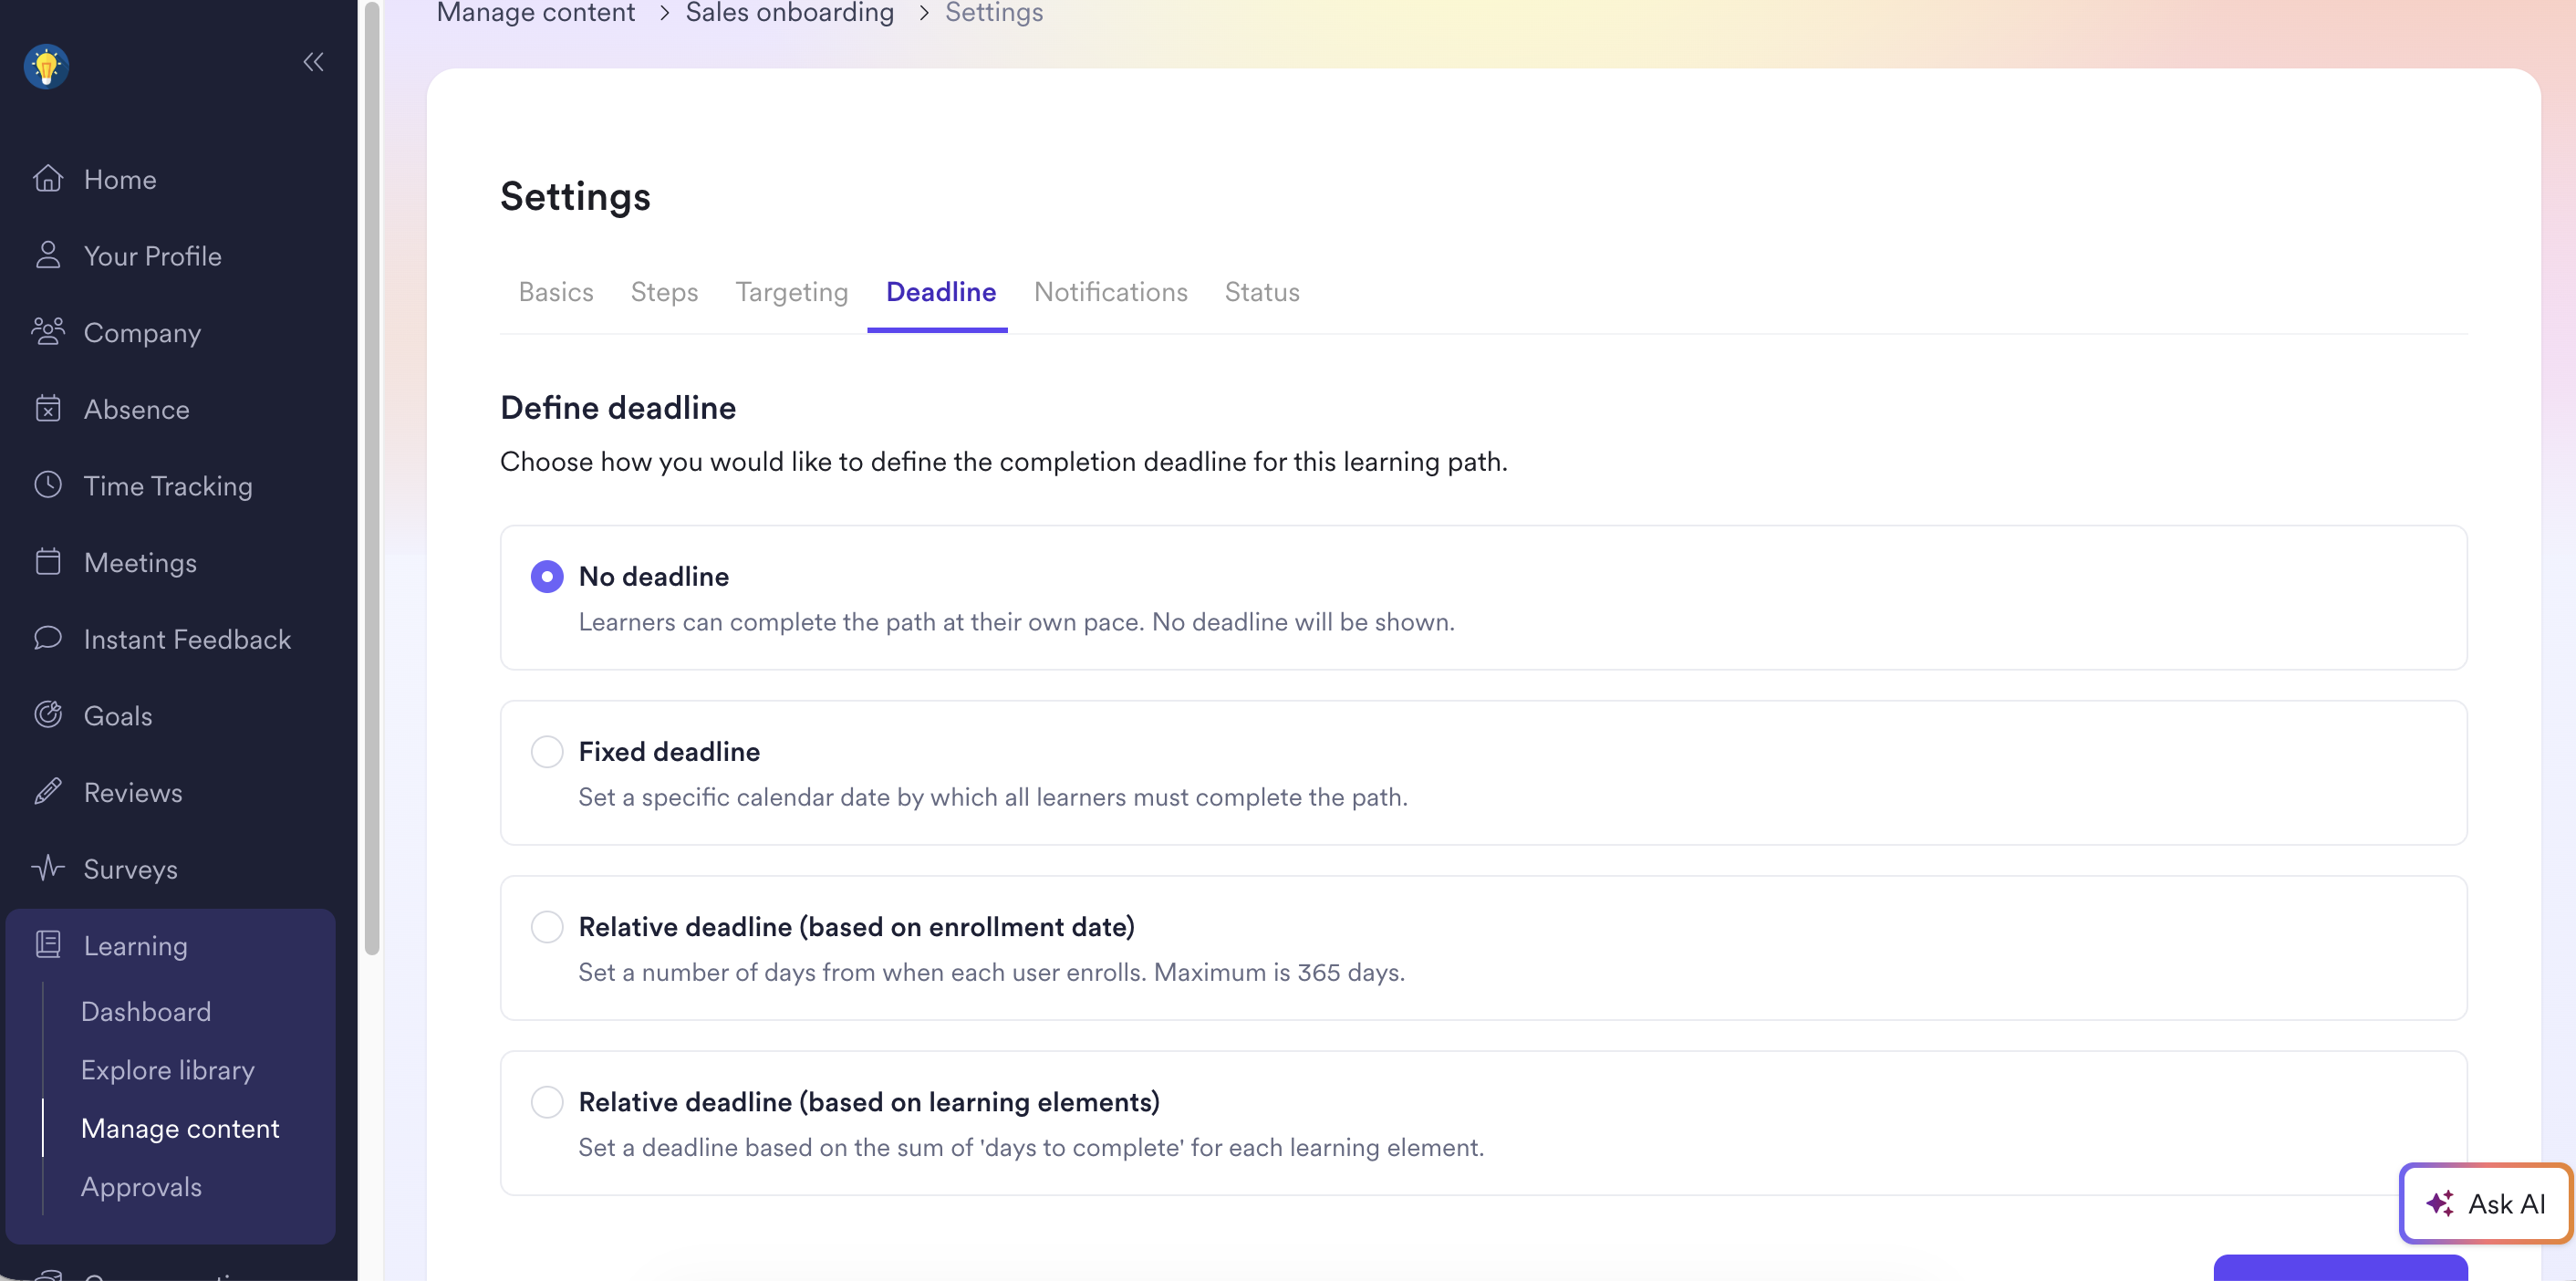Click the Time Tracking clock icon

[48, 485]
